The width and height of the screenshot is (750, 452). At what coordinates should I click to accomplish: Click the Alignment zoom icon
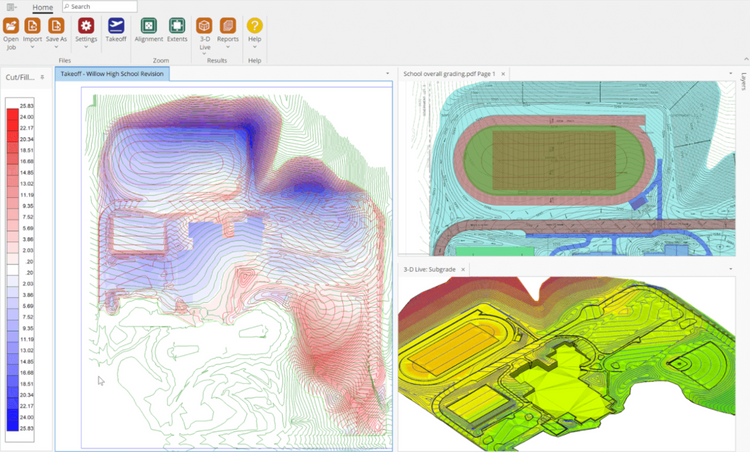[149, 25]
